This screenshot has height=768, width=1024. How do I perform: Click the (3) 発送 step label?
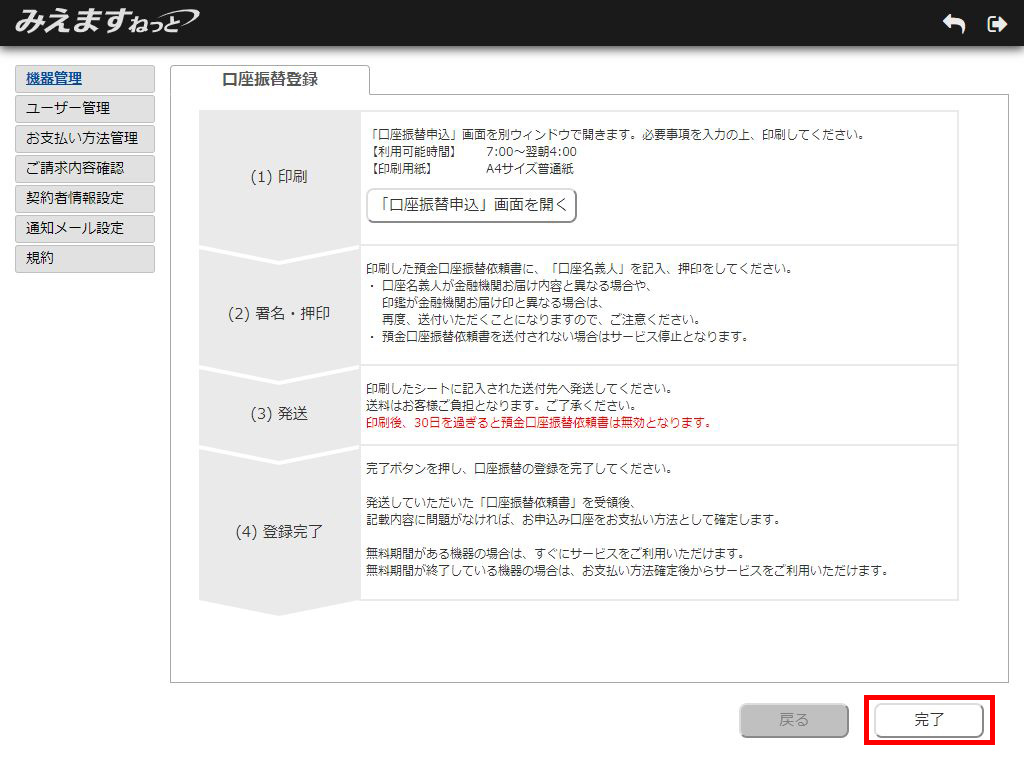(279, 413)
